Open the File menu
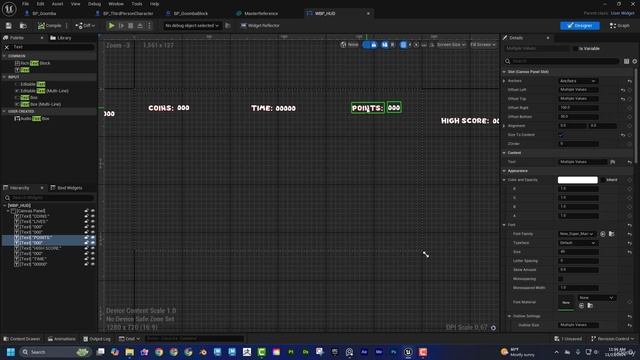Viewport: 640px width, 360px height. coord(25,4)
